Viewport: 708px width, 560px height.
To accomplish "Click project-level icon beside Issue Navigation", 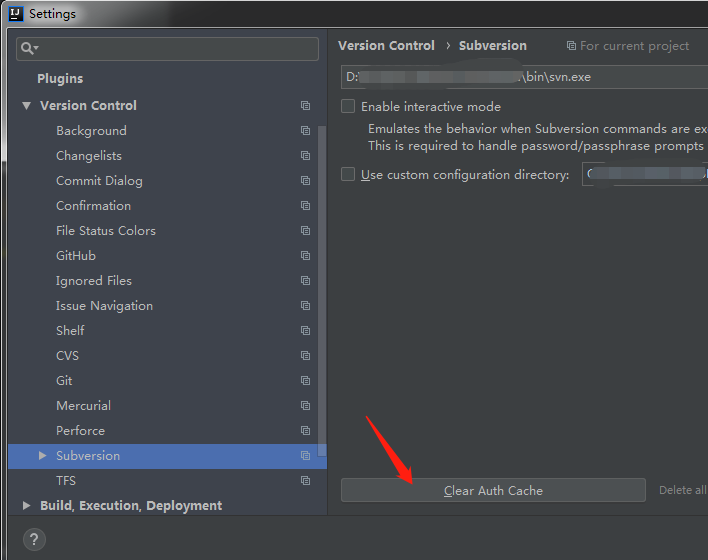I will click(306, 306).
